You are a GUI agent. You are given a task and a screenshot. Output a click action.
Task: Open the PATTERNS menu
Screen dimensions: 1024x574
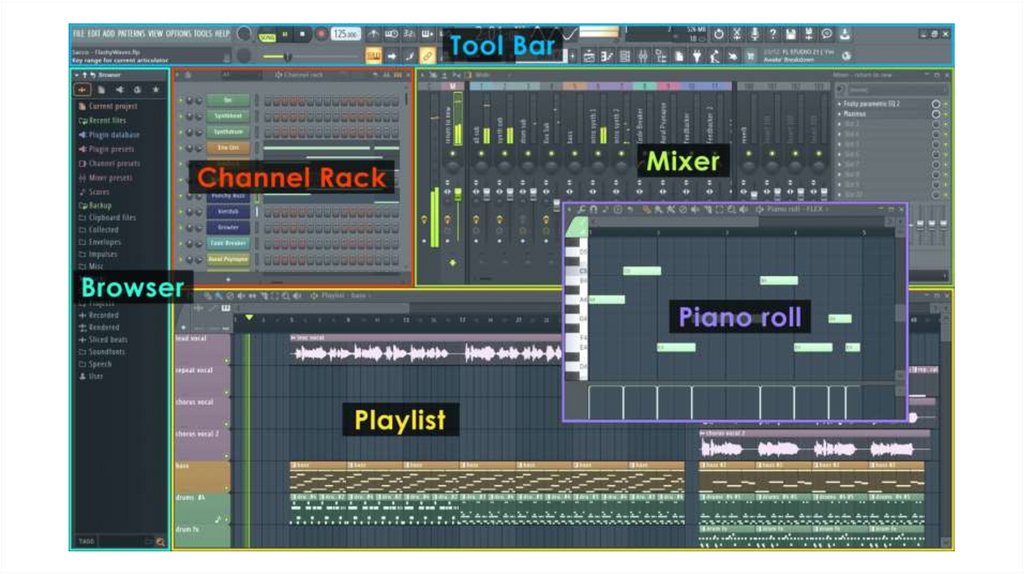(131, 34)
